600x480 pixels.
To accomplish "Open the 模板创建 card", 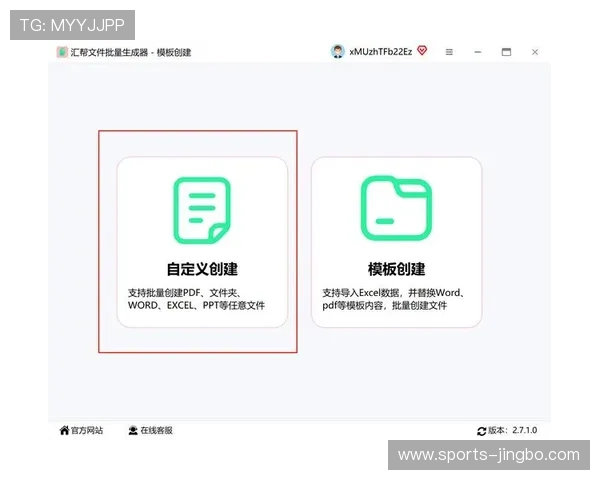I will click(396, 242).
